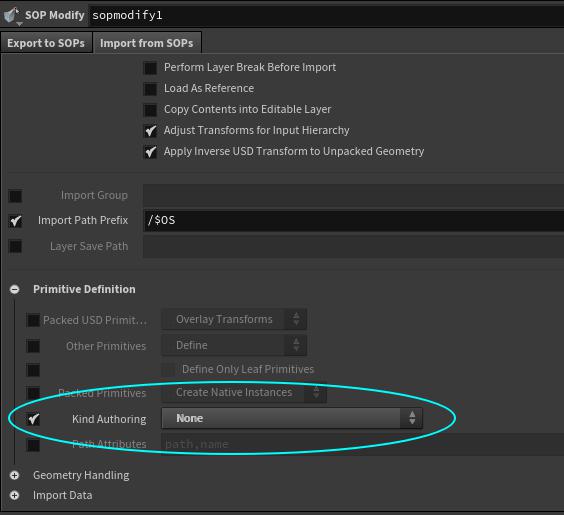The width and height of the screenshot is (564, 515).
Task: Select the Import from SOPs tab
Action: click(147, 43)
